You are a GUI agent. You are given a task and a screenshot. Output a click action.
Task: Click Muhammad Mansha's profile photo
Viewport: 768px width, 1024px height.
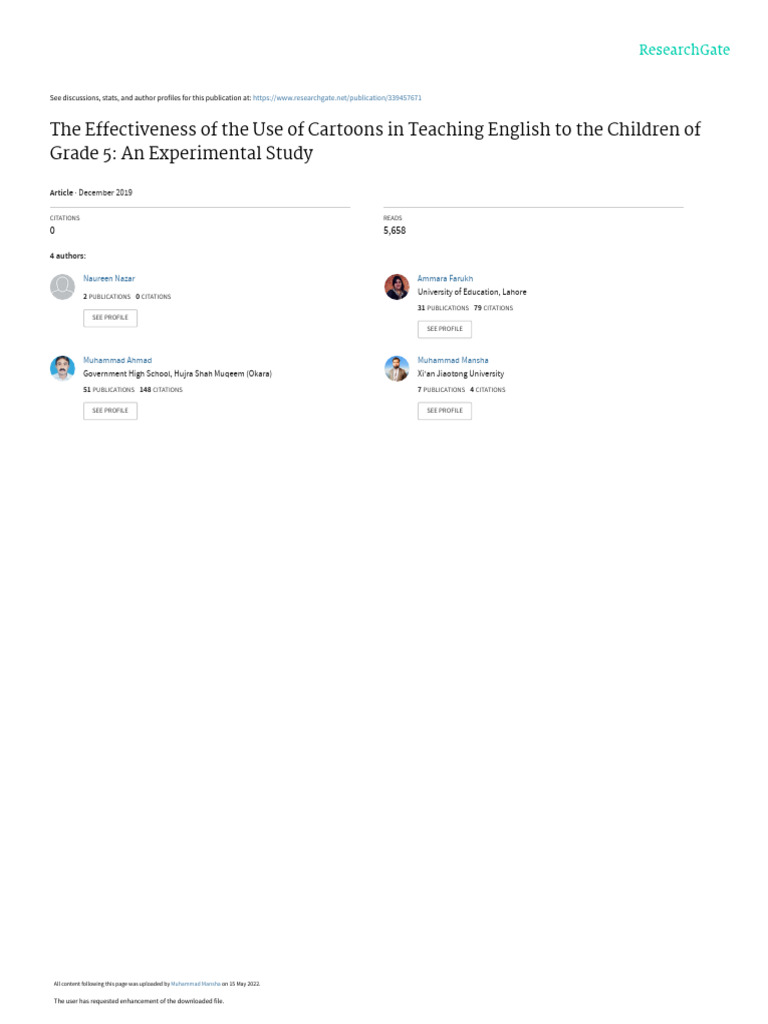pyautogui.click(x=397, y=368)
